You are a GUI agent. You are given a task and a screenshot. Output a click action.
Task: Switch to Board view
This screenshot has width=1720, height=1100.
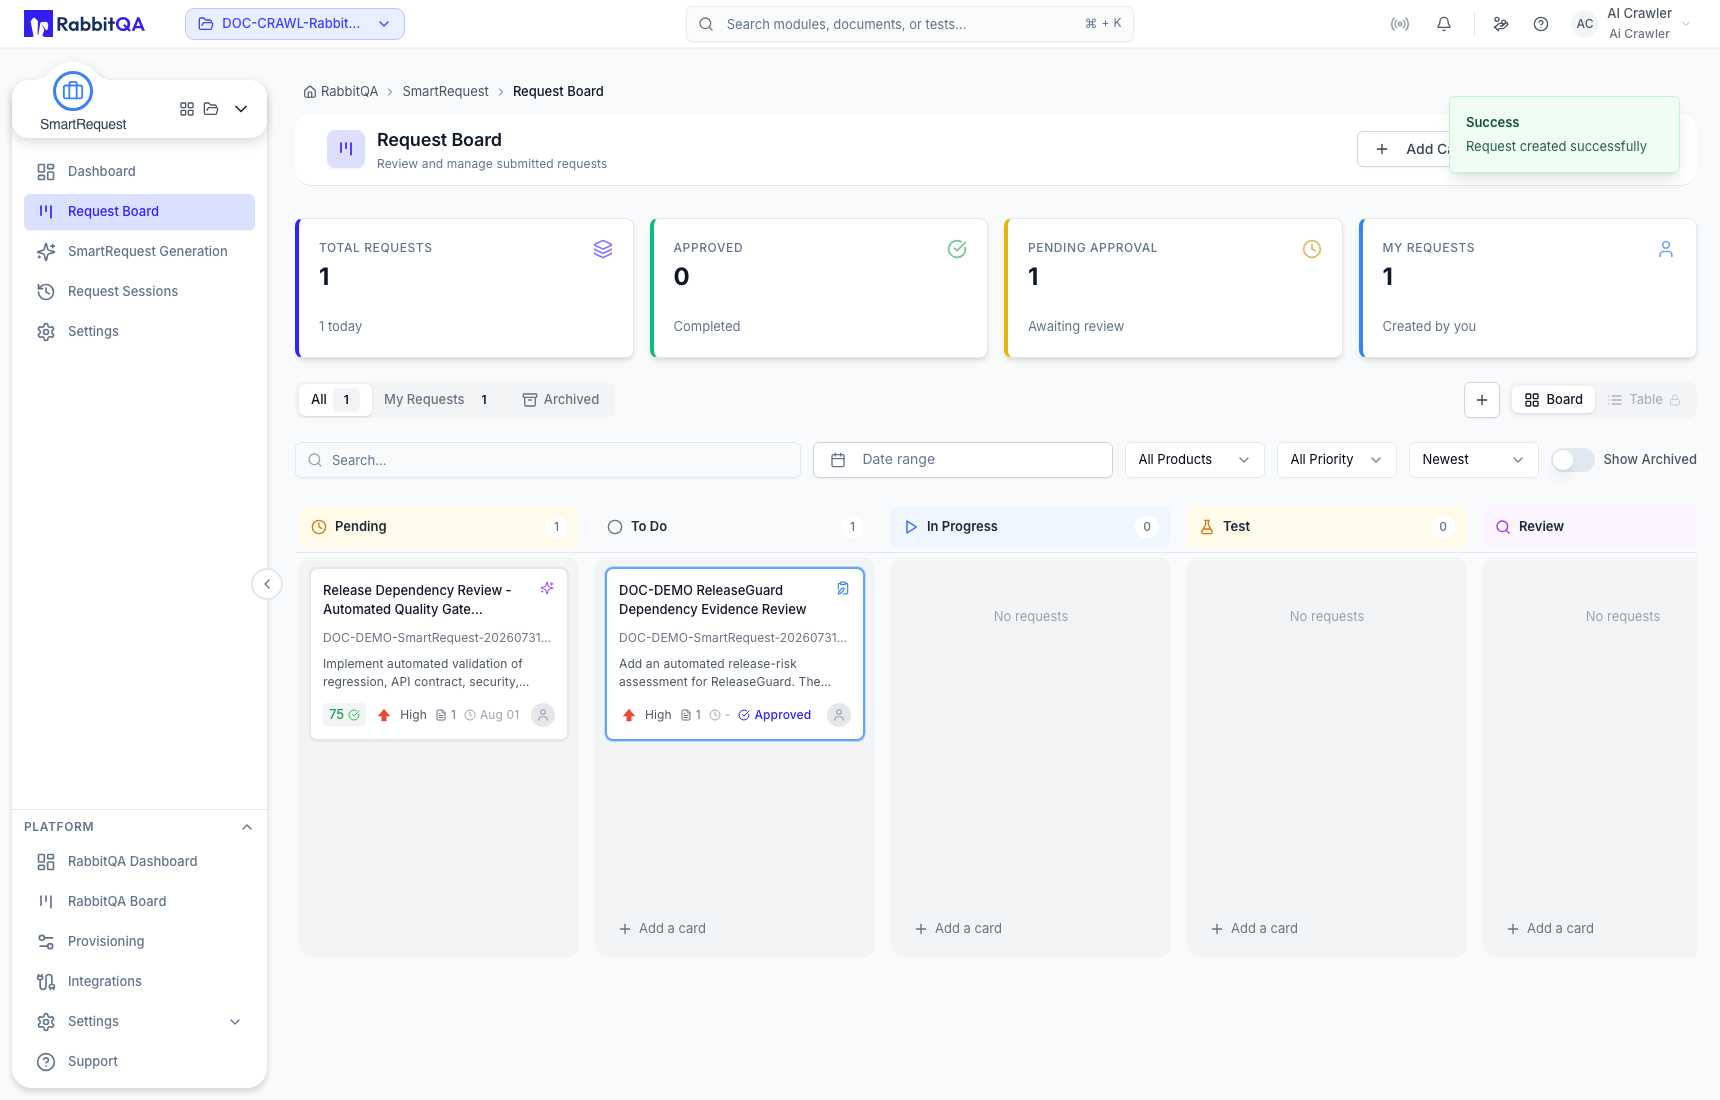tap(1554, 400)
